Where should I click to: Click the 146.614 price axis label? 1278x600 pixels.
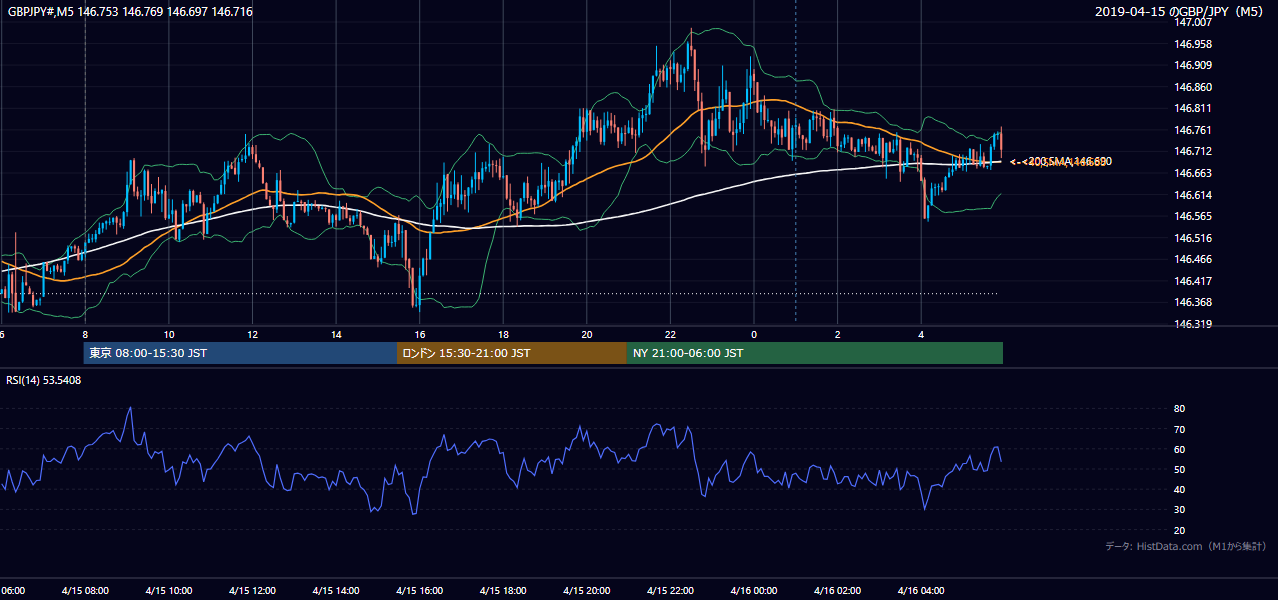coord(1193,195)
